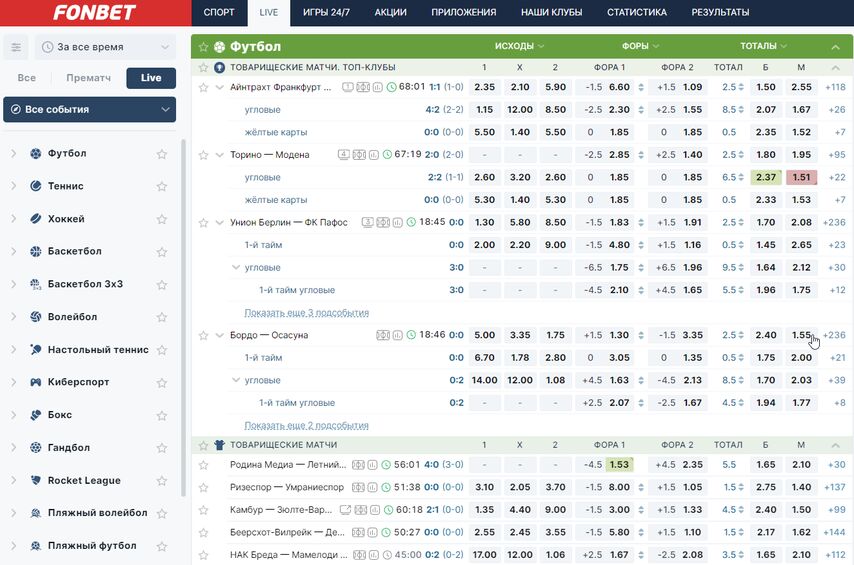Click Показать еще 2 подсобытия link

coord(307,426)
